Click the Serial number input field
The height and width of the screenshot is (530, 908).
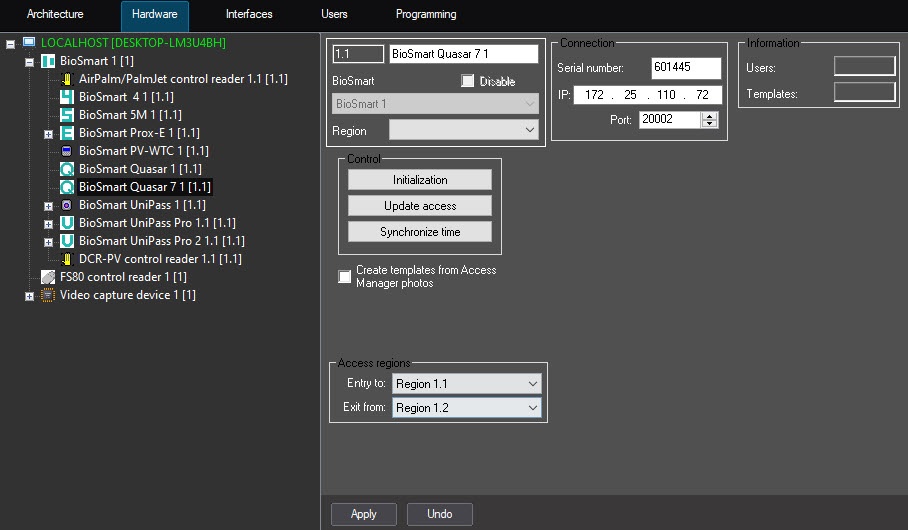coord(685,68)
